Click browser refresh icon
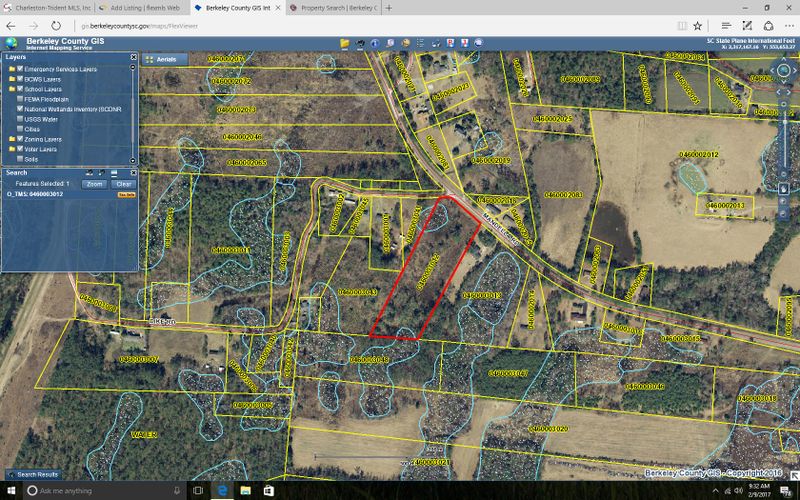The width and height of the screenshot is (800, 500). pos(56,26)
